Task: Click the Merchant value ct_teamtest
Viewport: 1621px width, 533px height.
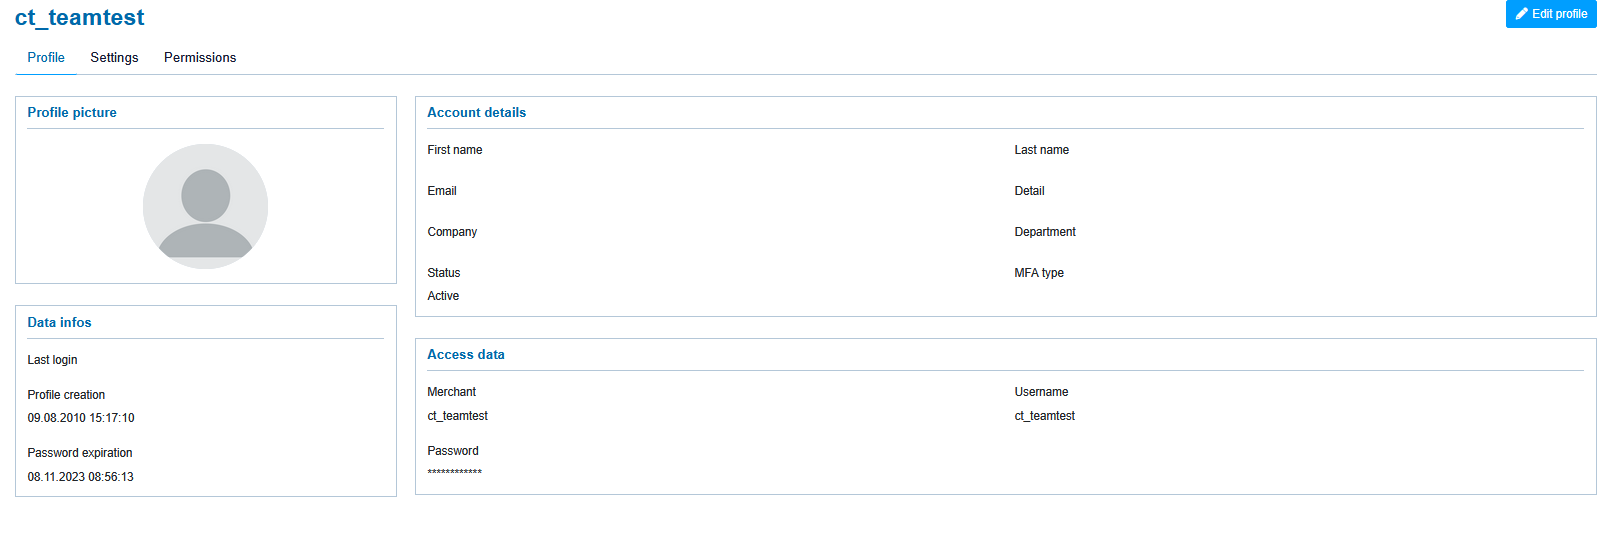Action: (457, 416)
